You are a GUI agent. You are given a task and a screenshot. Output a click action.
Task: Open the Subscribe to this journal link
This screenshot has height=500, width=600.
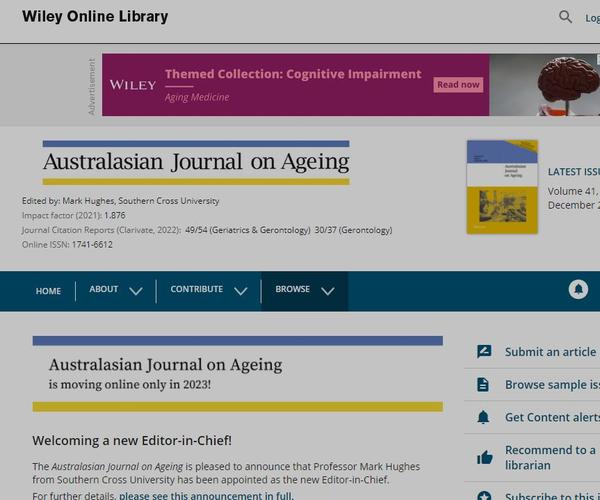pyautogui.click(x=552, y=496)
